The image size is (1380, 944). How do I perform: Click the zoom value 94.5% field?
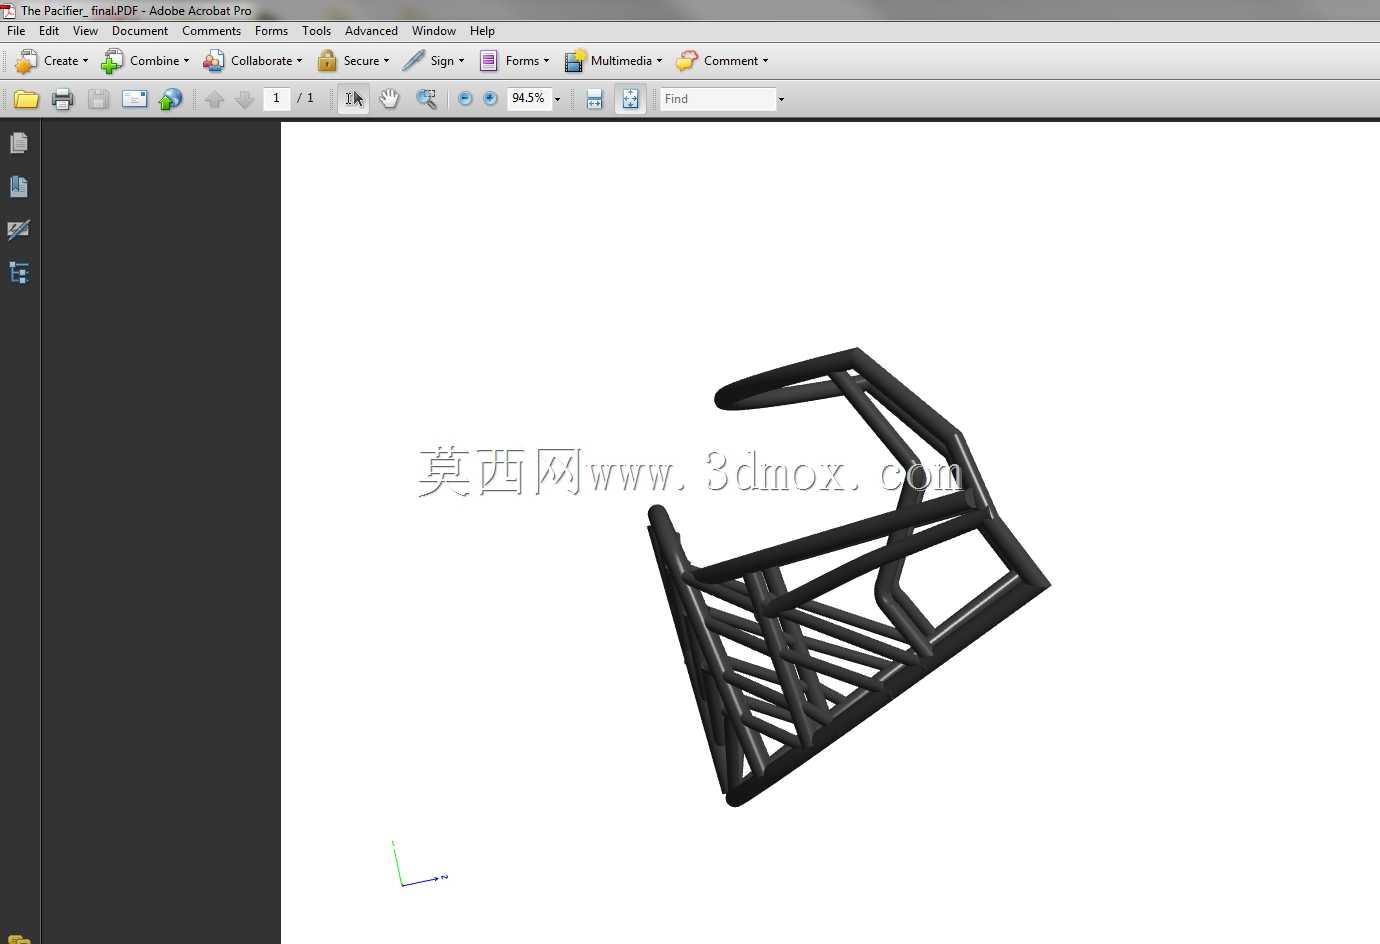pyautogui.click(x=529, y=98)
